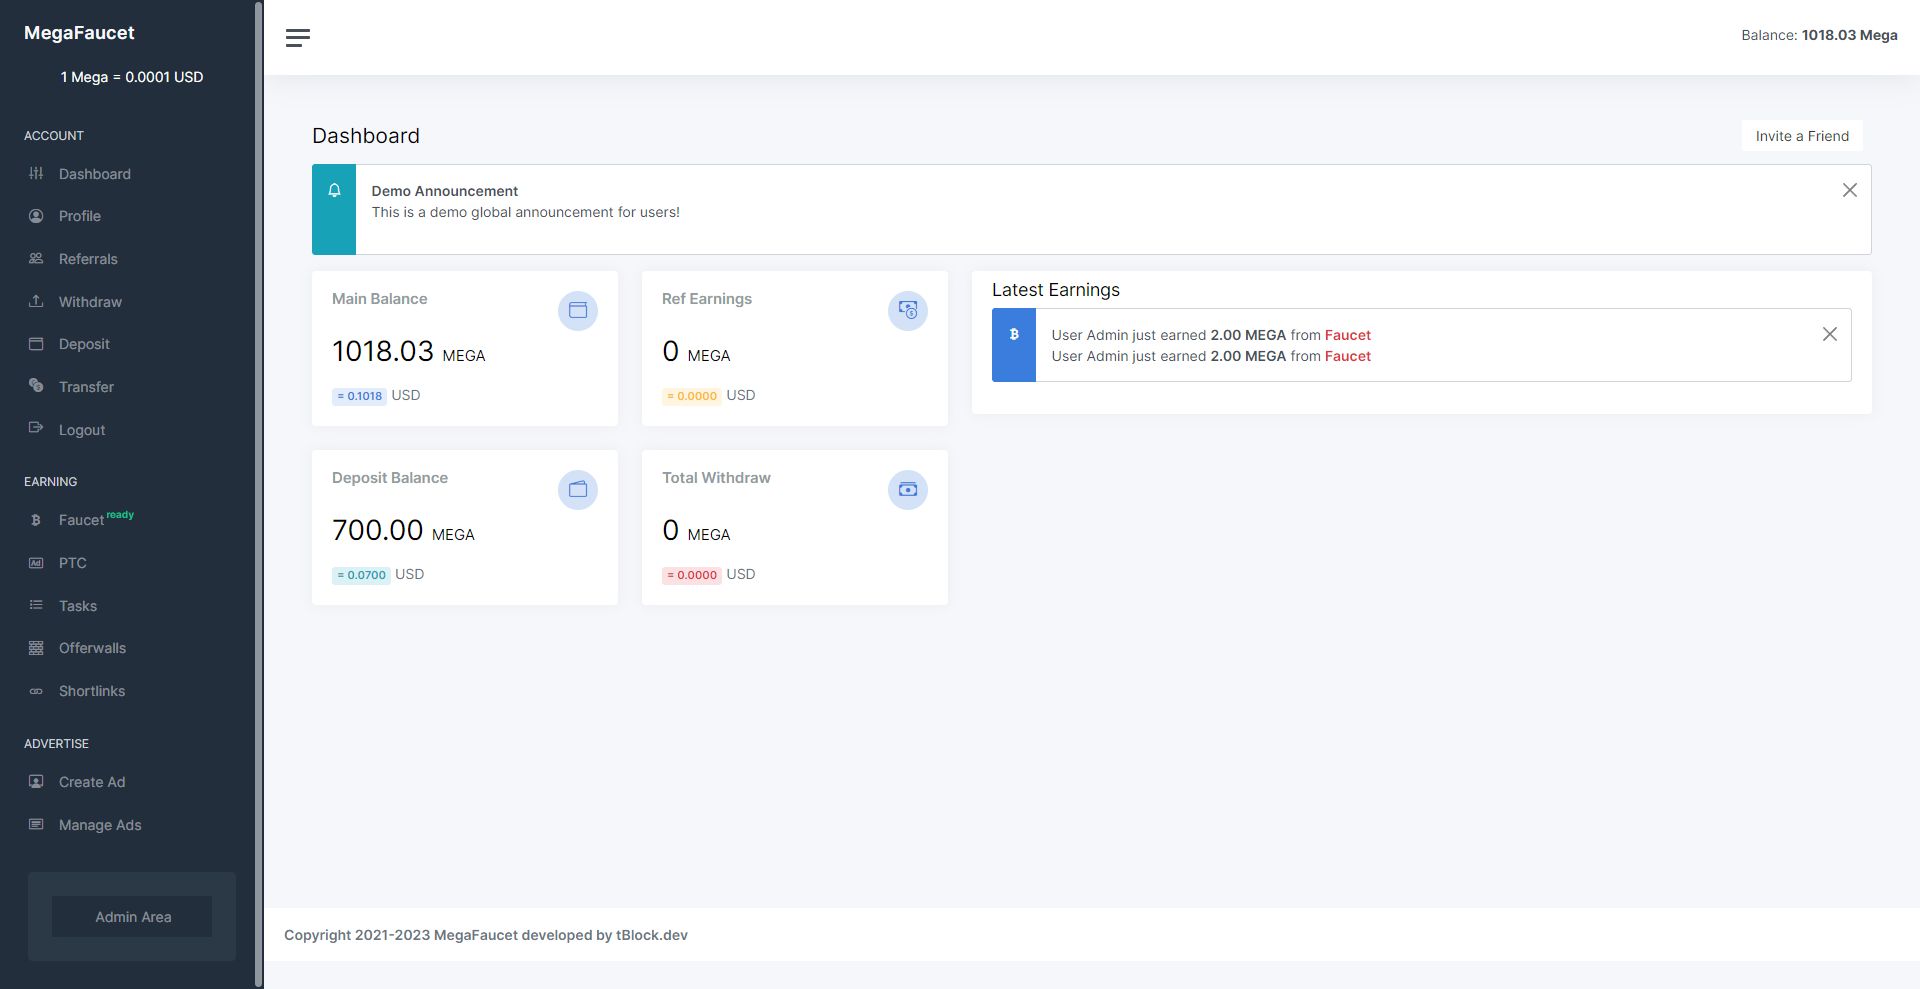Click the Ref Earnings card title

click(707, 299)
